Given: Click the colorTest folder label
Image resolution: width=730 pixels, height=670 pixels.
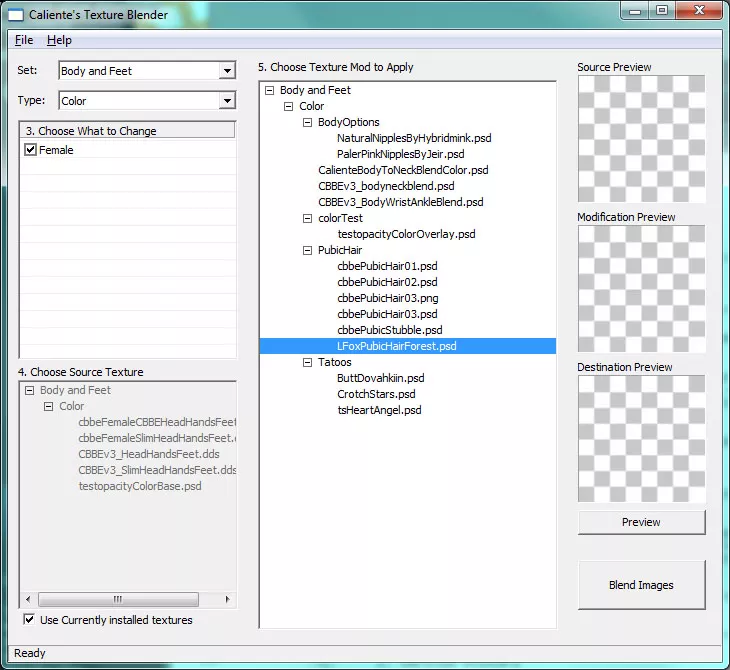Looking at the screenshot, I should click(x=340, y=218).
